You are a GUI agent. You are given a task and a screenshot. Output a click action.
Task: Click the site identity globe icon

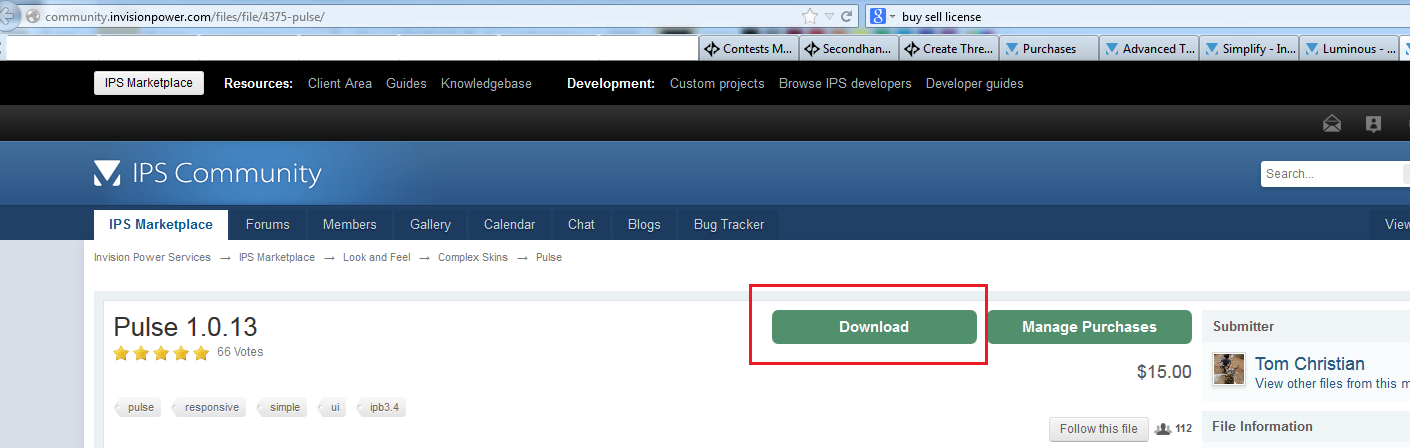[x=33, y=17]
